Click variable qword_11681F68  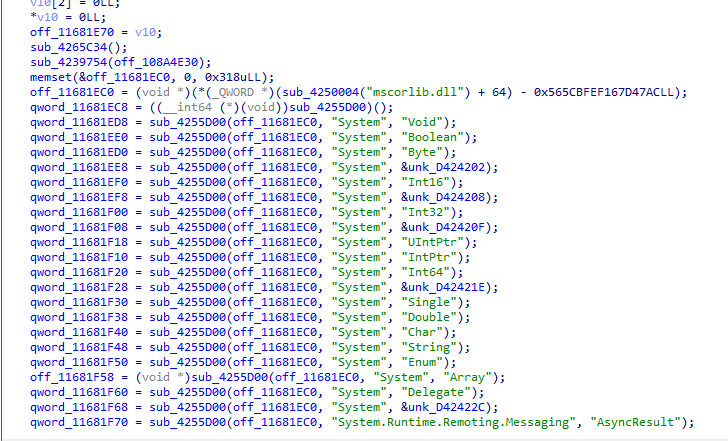79,407
